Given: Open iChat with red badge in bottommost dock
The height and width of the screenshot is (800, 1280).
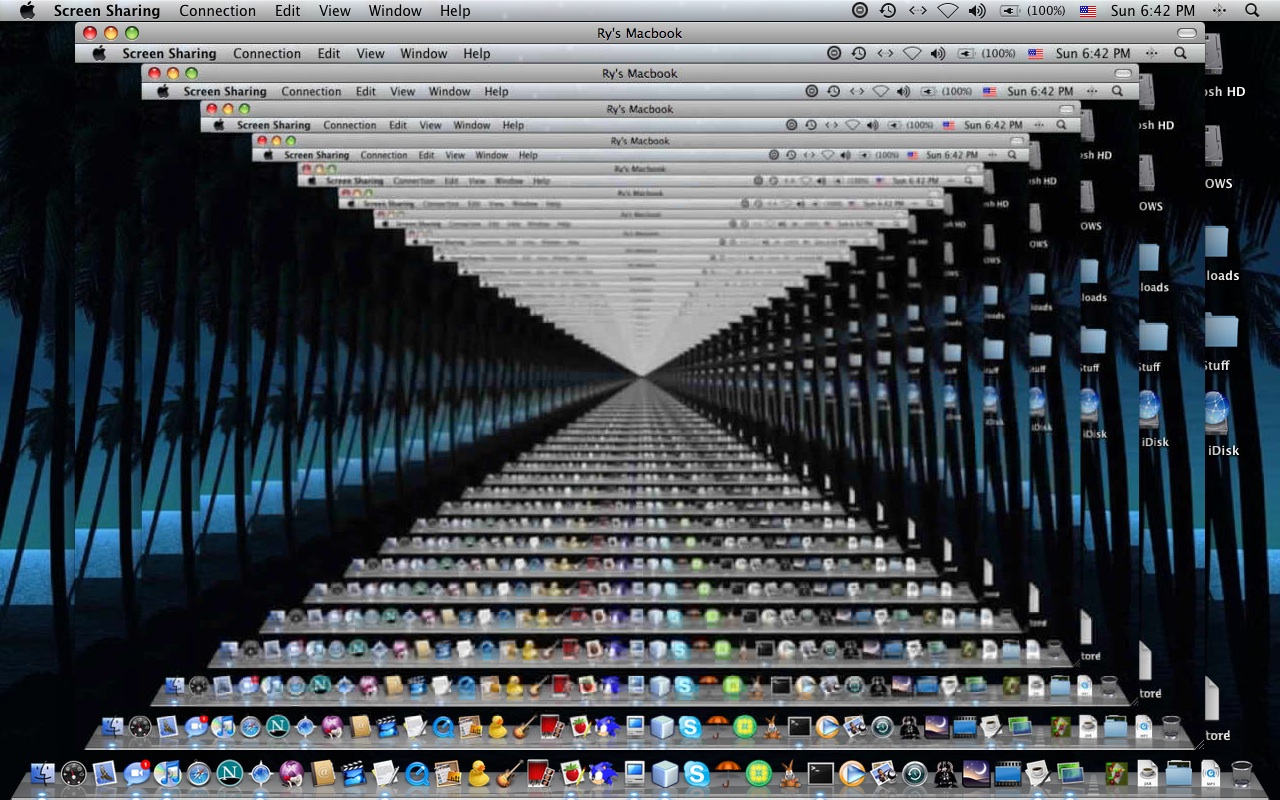Looking at the screenshot, I should click(137, 773).
